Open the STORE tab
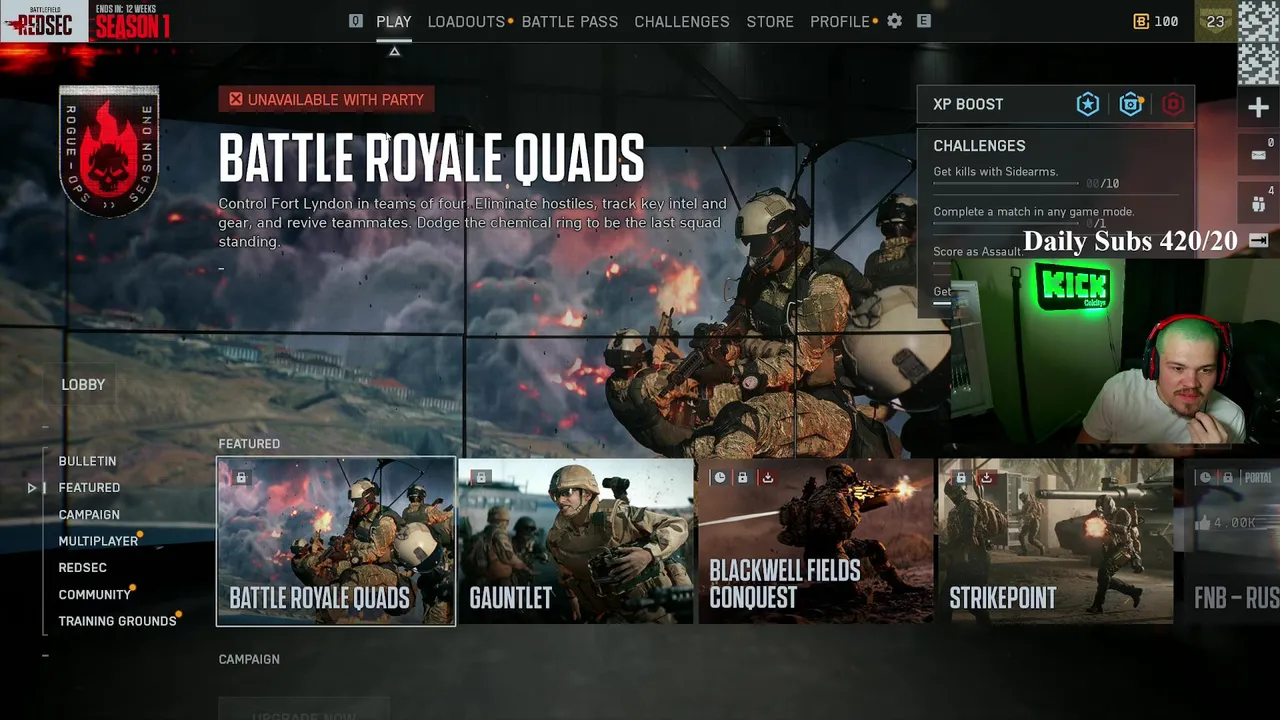Image resolution: width=1280 pixels, height=720 pixels. tap(770, 21)
